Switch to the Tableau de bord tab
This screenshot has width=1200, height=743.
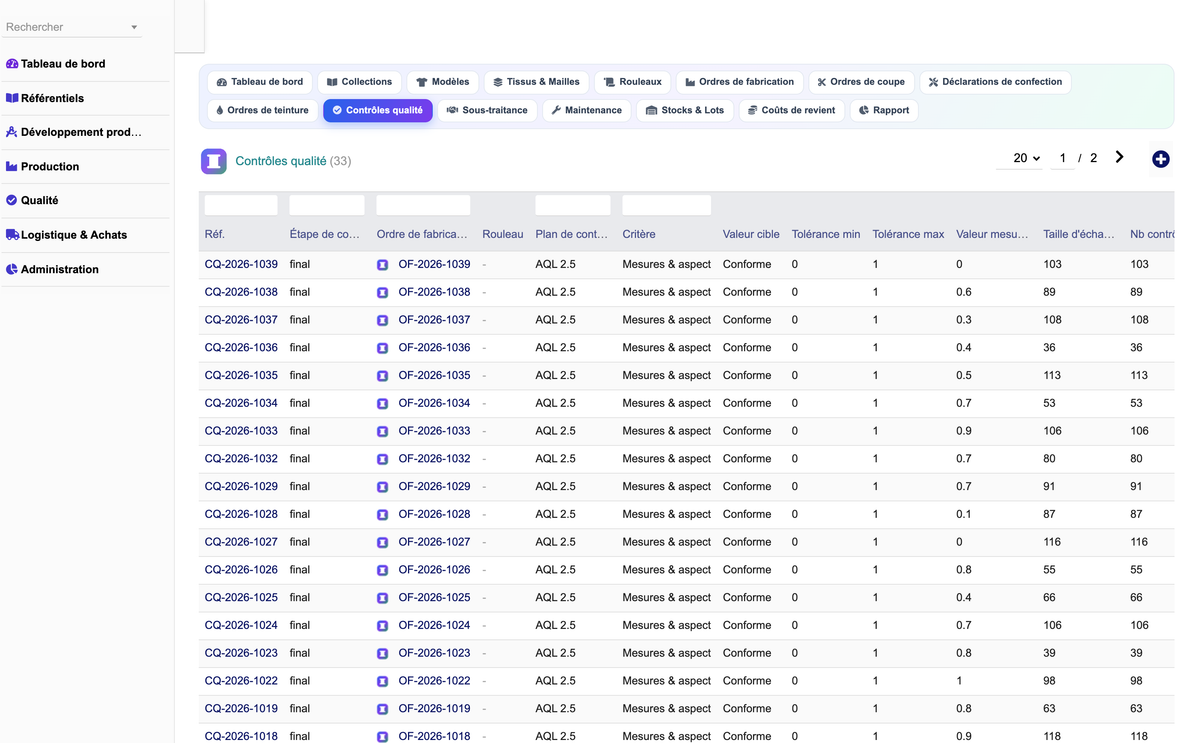[260, 82]
